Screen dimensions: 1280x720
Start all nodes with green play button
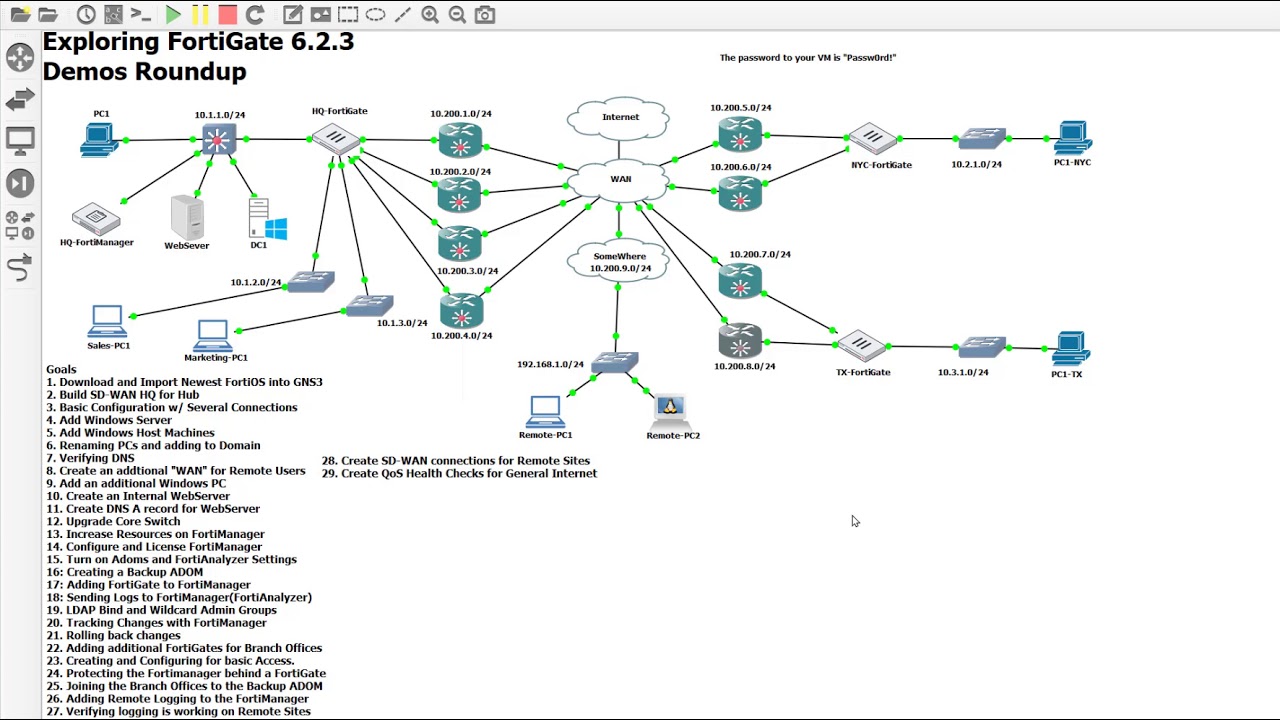pyautogui.click(x=173, y=15)
